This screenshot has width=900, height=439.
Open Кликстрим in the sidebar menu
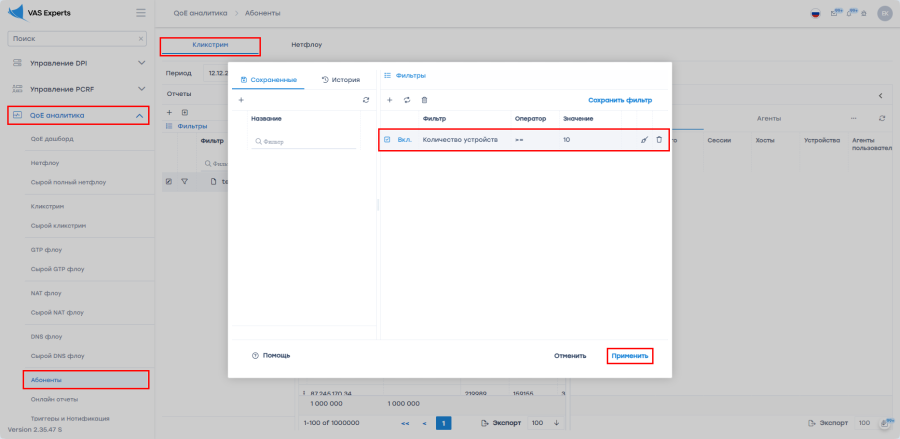[47, 206]
